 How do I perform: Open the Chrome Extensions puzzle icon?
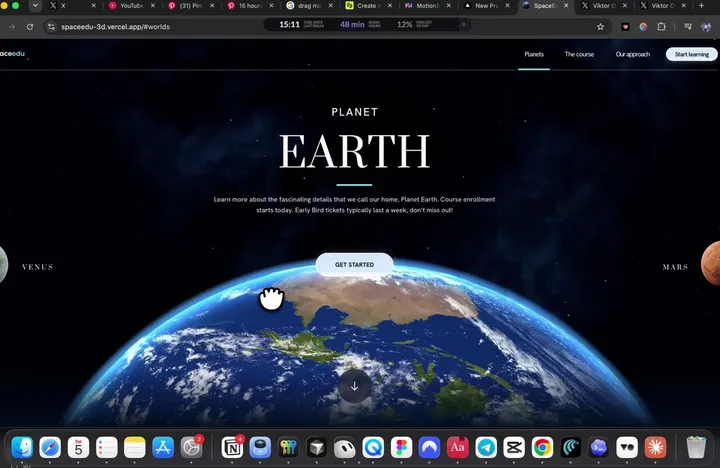661,27
